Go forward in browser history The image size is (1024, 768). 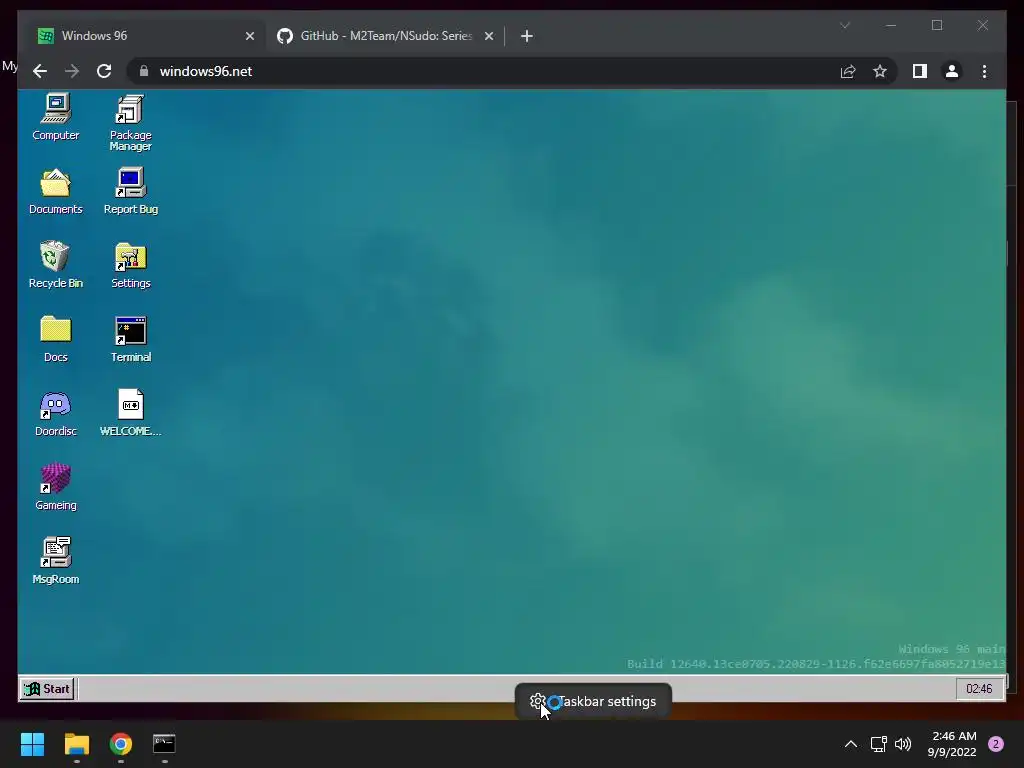72,71
